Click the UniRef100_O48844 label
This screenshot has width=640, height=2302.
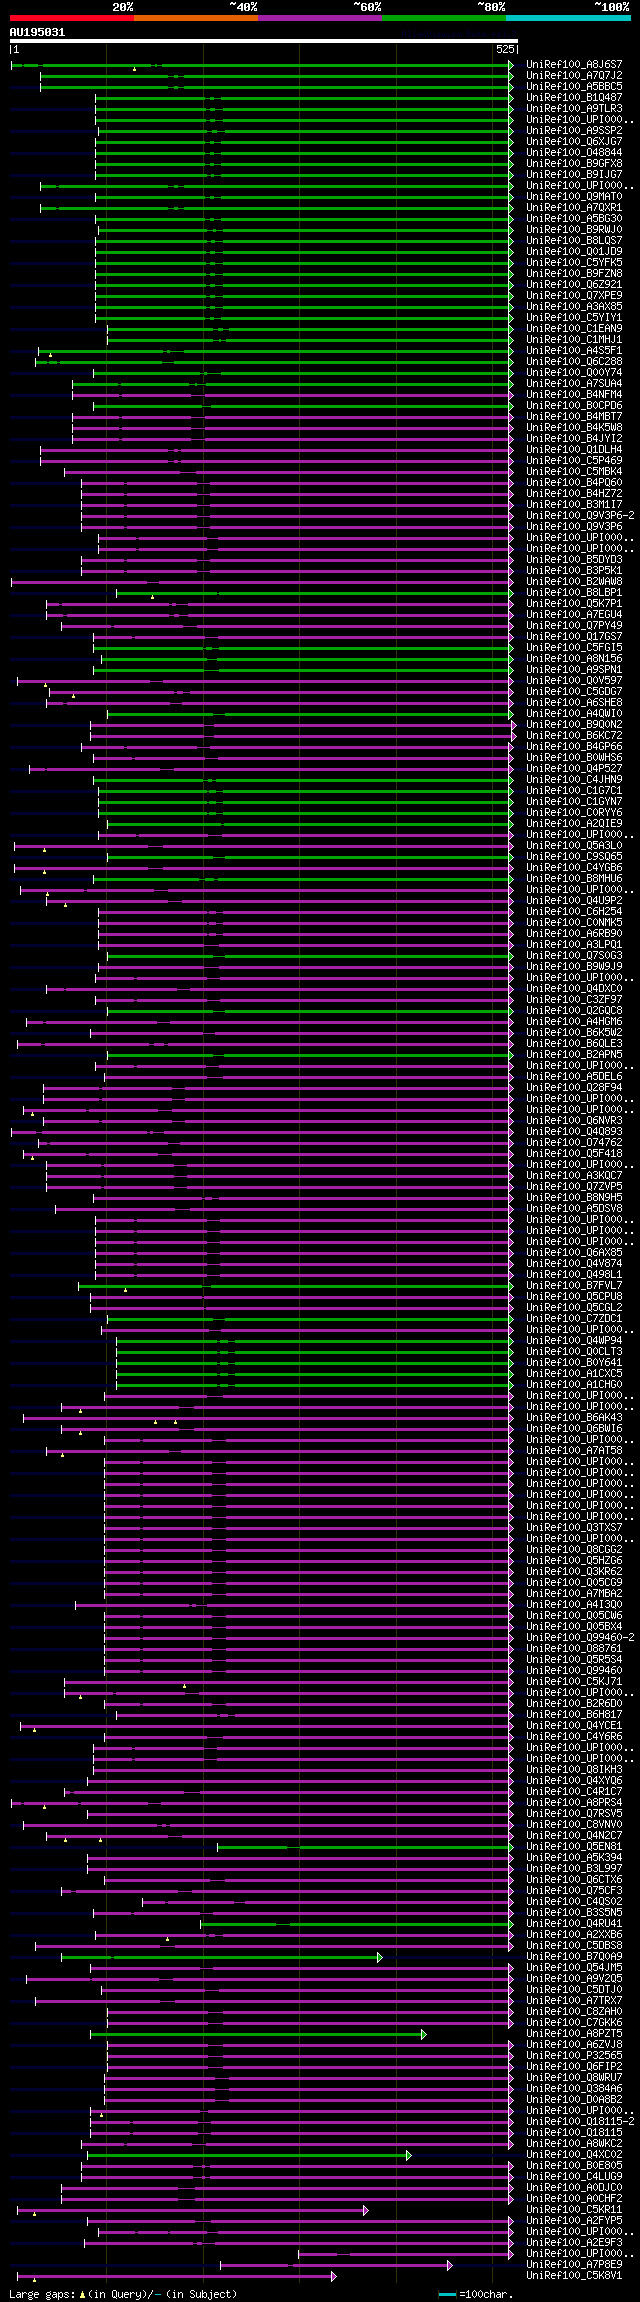click(x=574, y=153)
